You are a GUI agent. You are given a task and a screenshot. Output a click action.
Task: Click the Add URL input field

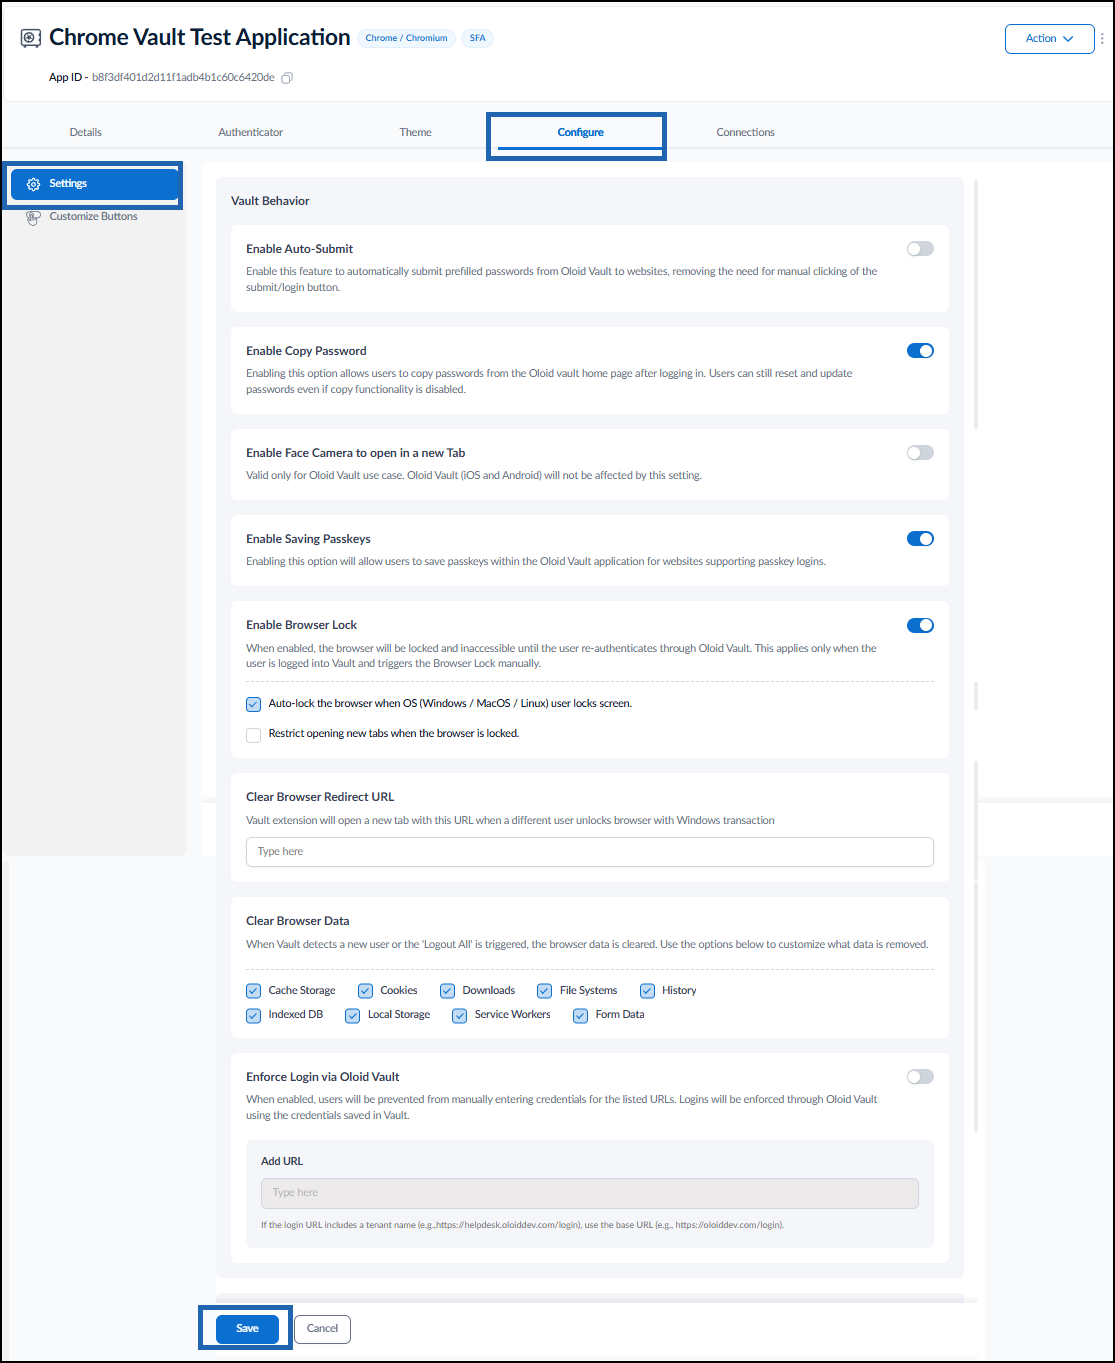[x=590, y=1193]
